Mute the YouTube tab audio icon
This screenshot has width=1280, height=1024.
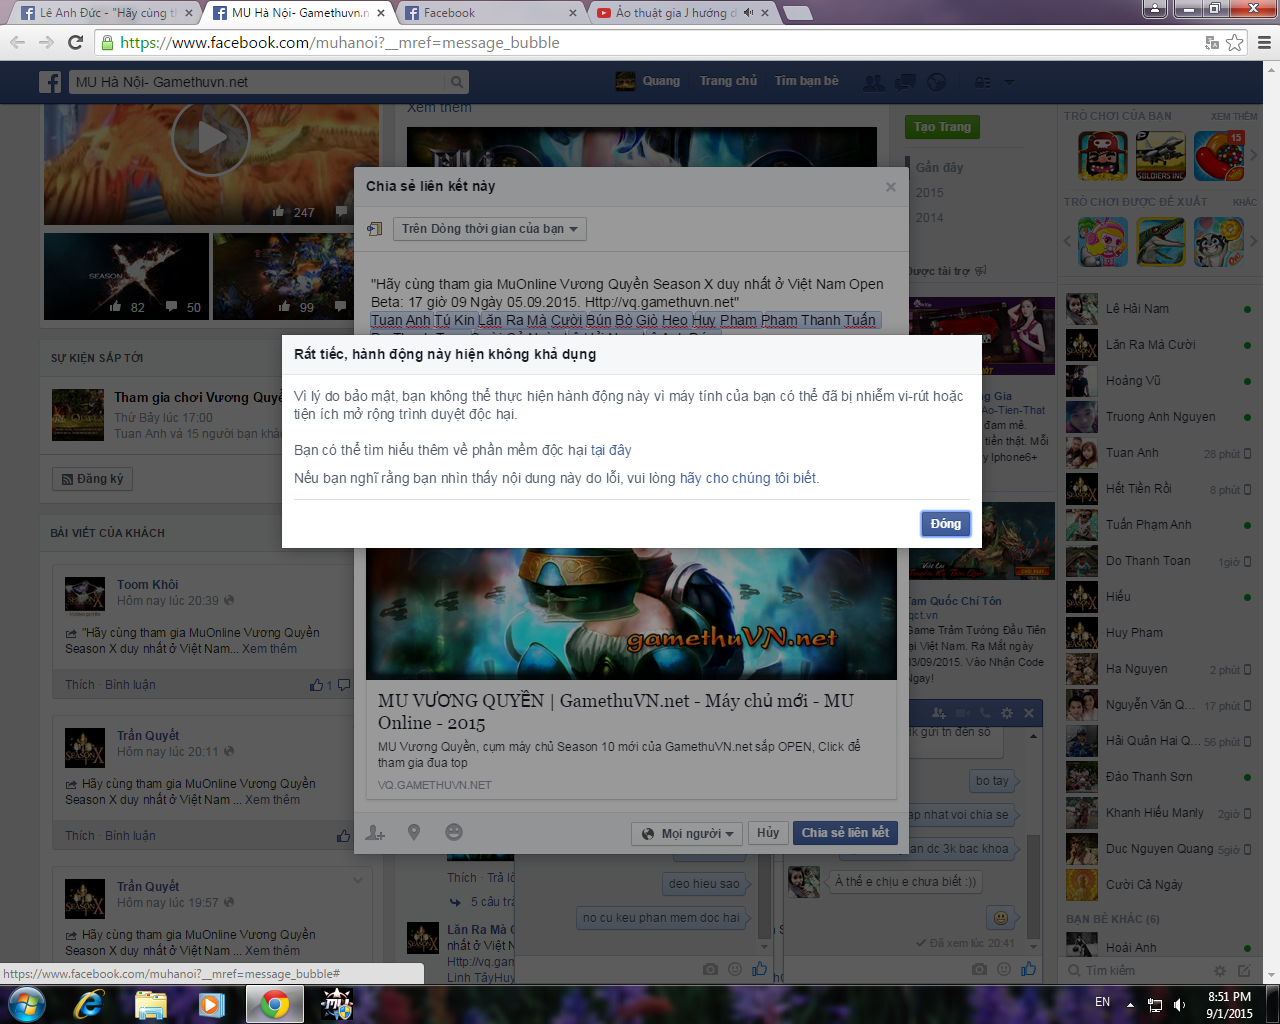[749, 13]
